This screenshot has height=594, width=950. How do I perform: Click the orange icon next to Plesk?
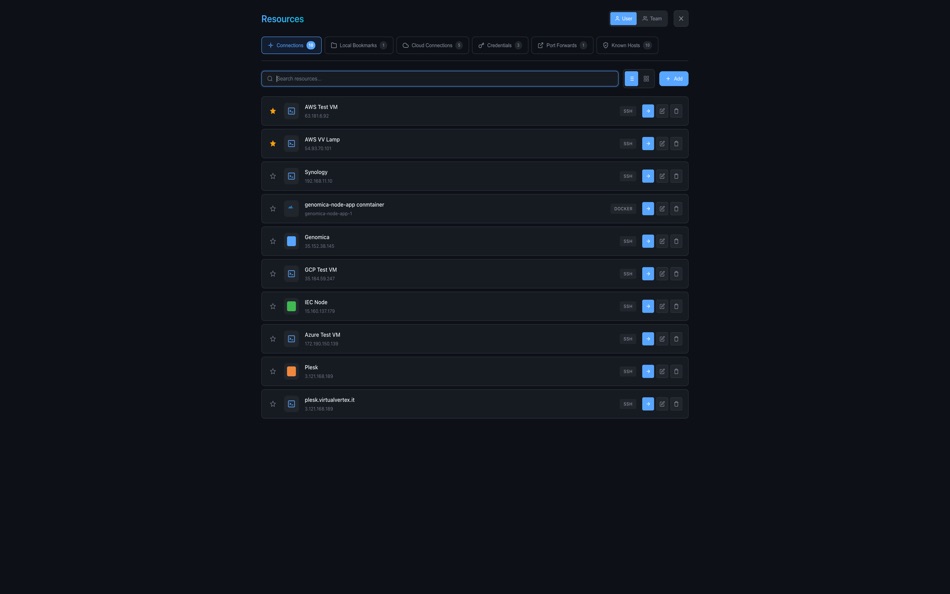289,369
